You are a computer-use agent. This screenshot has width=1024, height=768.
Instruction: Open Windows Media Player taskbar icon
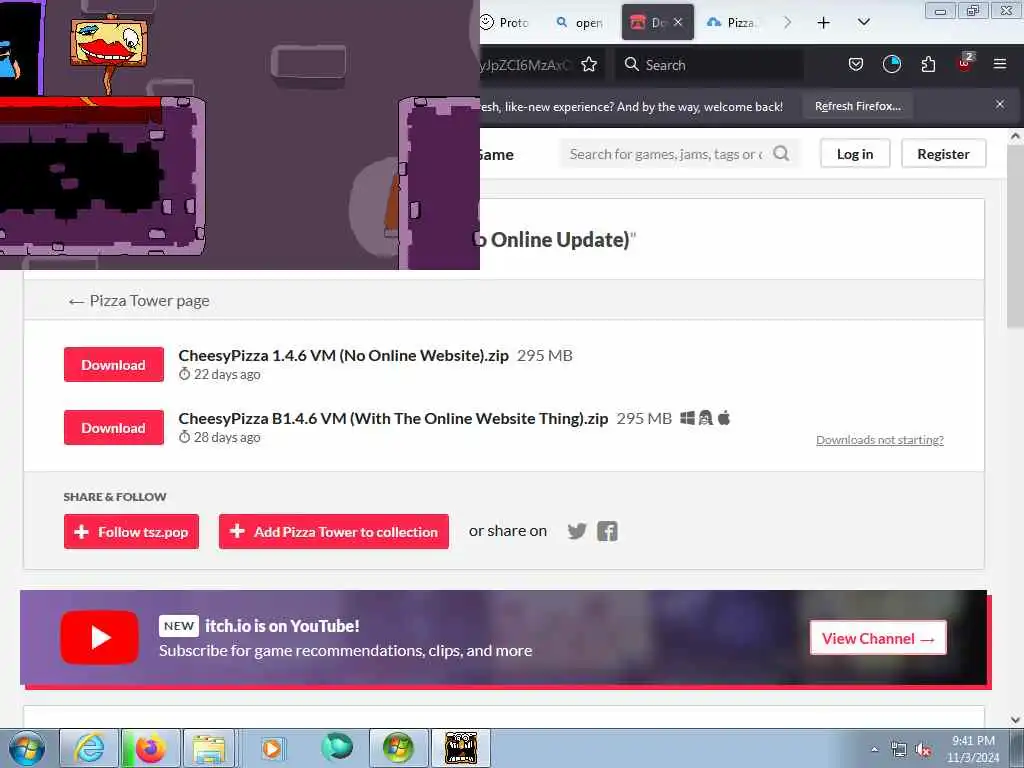272,748
